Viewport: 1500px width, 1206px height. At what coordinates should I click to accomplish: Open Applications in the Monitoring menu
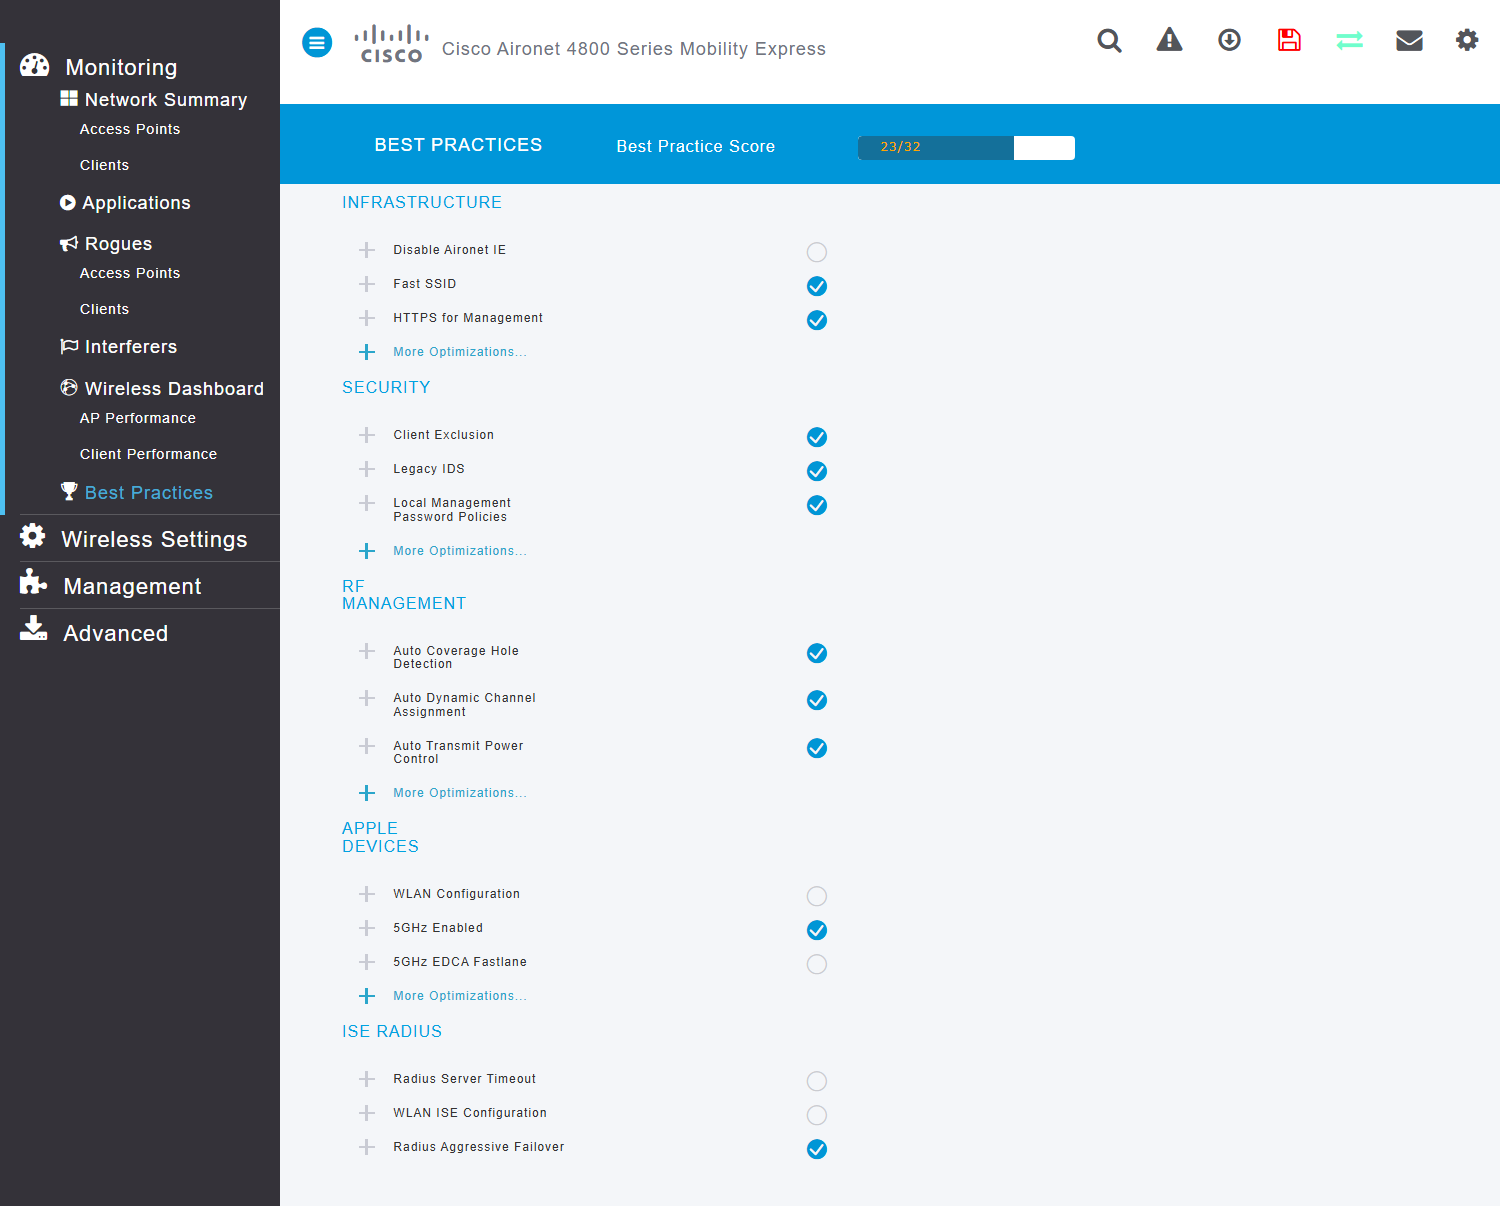click(136, 203)
